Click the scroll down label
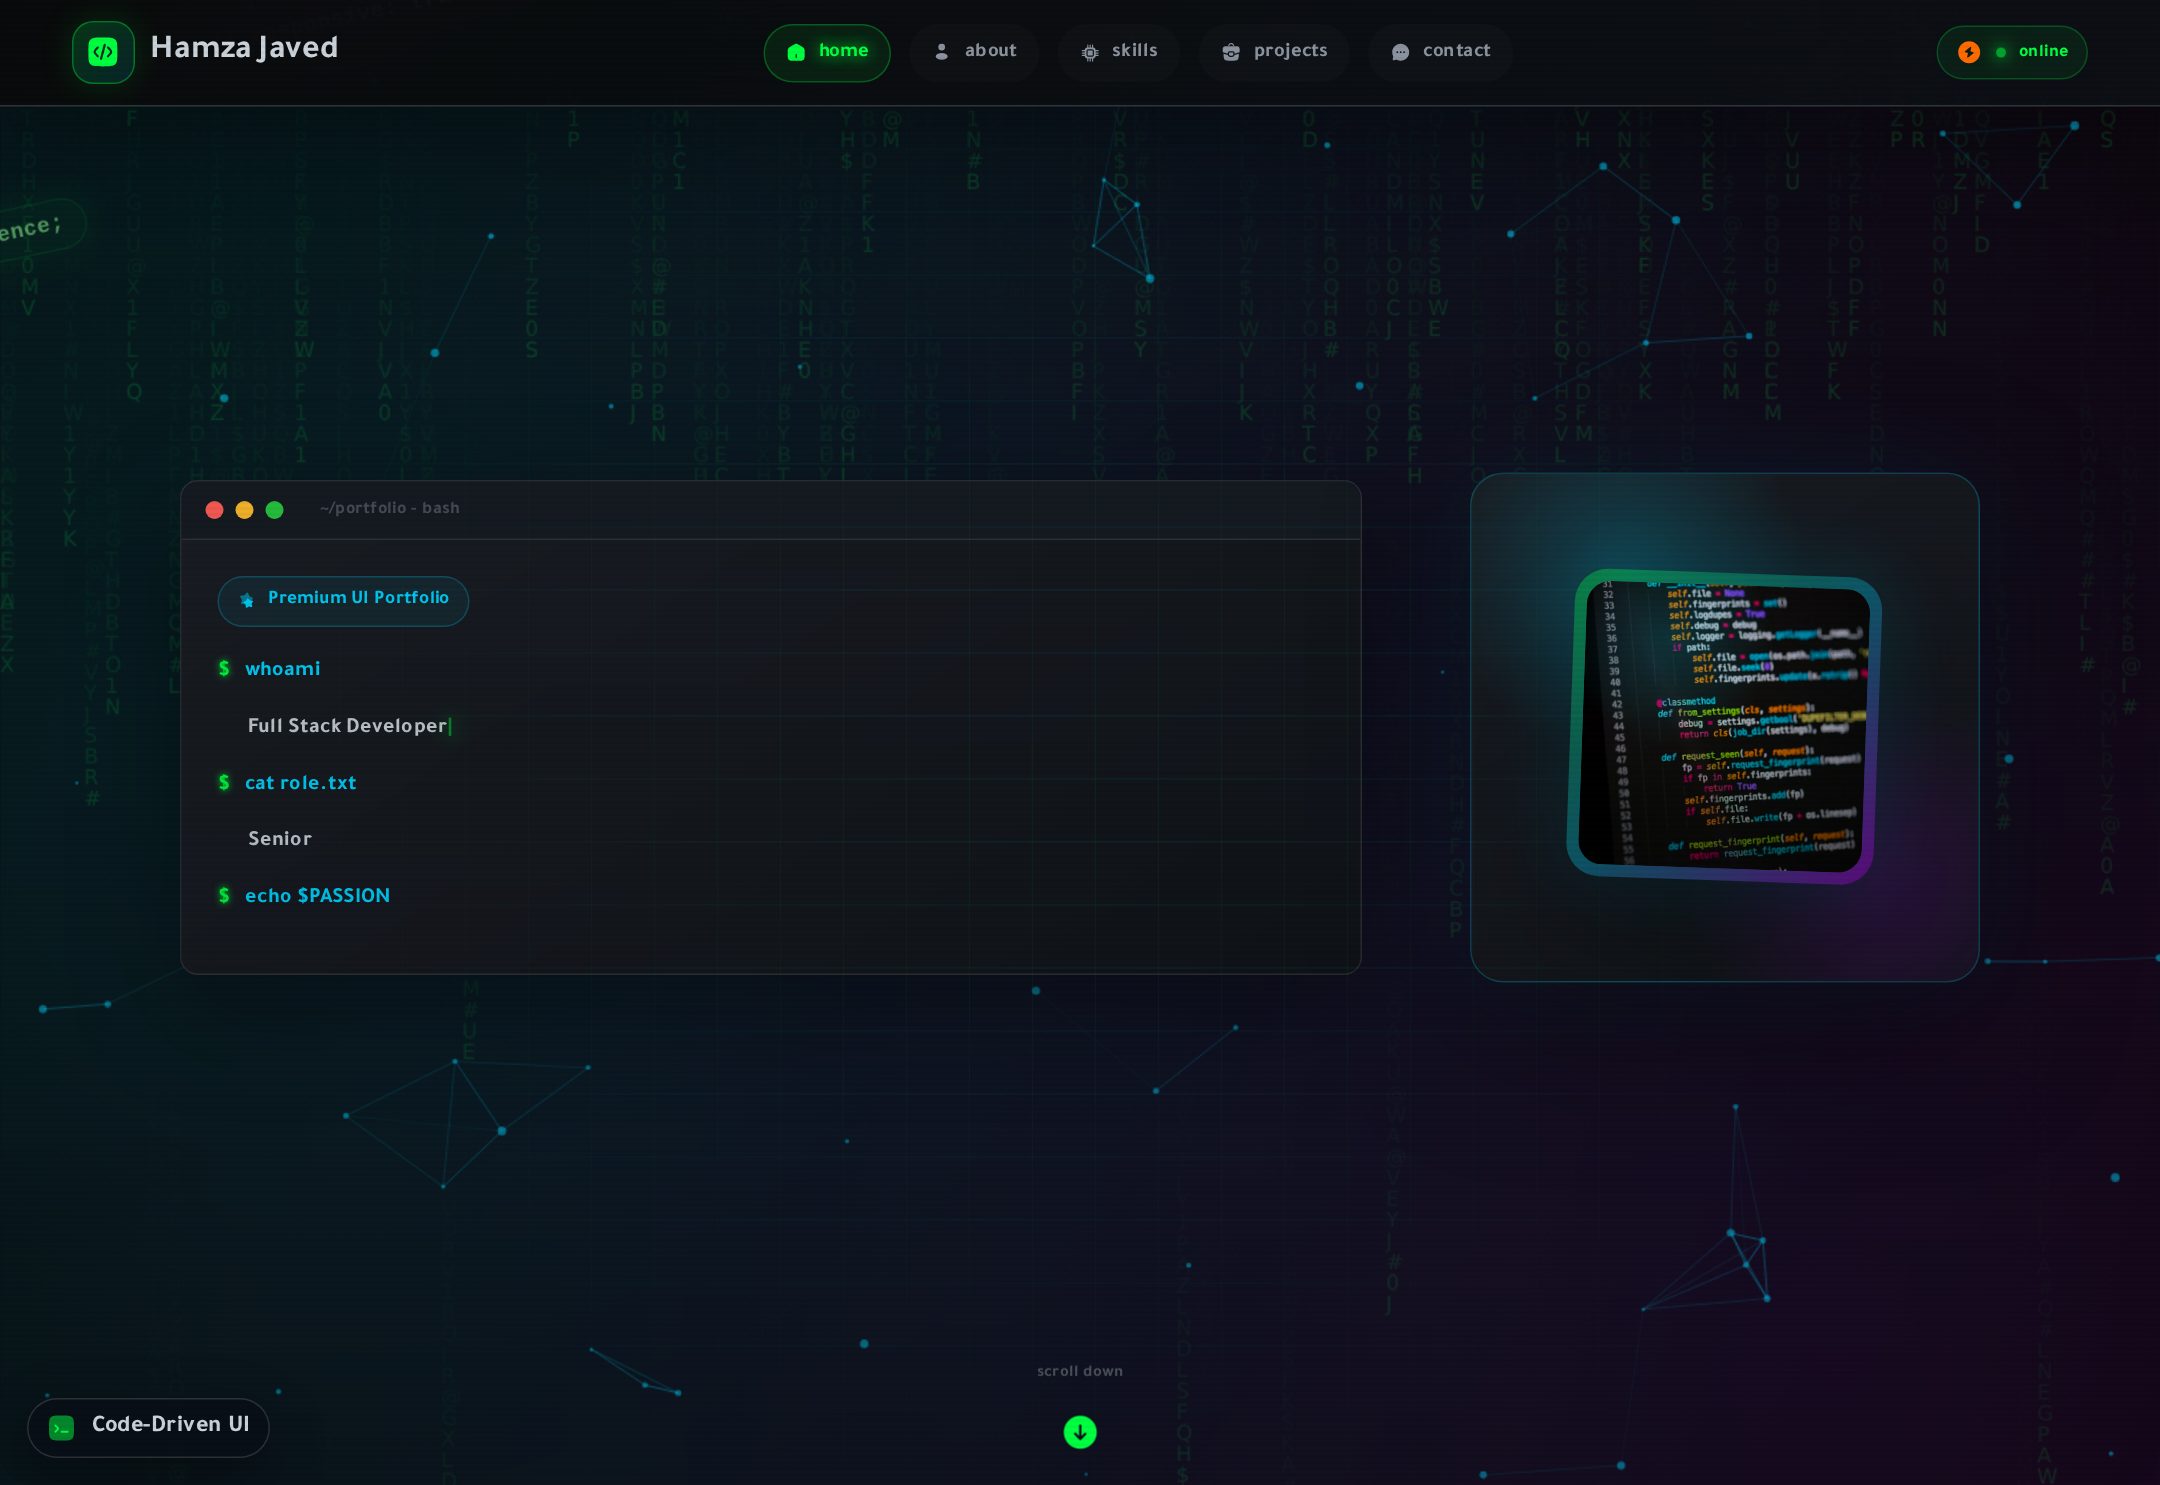This screenshot has height=1485, width=2160. tap(1080, 1371)
